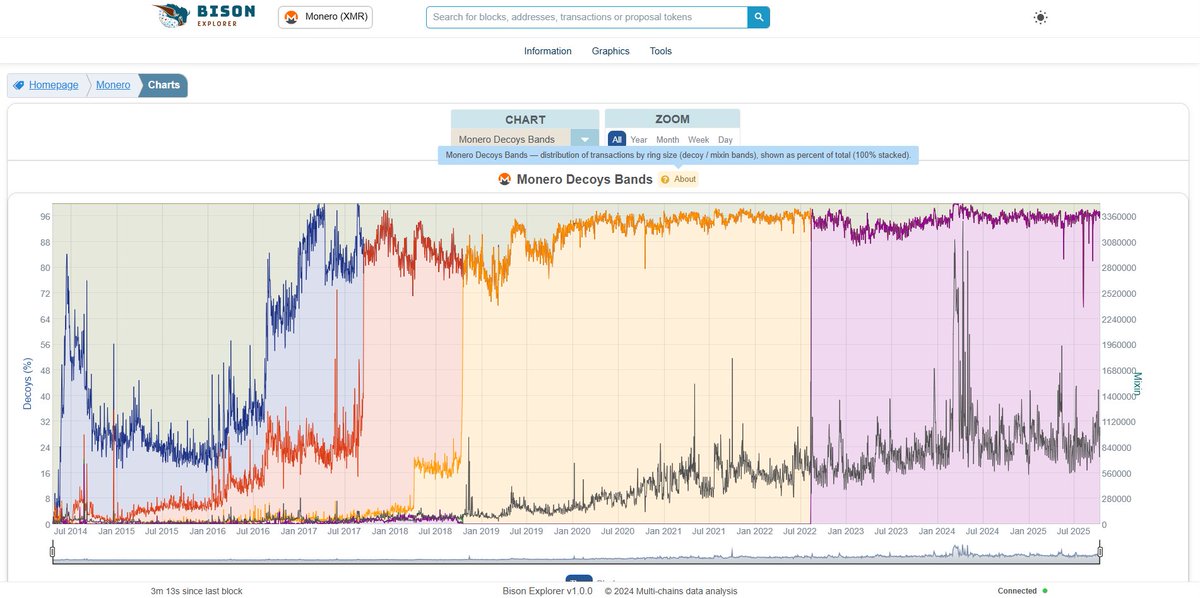Select the Month zoom option
1200x598 pixels.
tap(668, 140)
